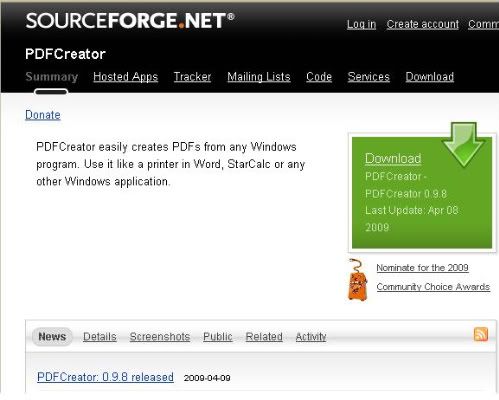The width and height of the screenshot is (499, 400).
Task: Click the orange RSS feed icon
Action: coord(481,334)
